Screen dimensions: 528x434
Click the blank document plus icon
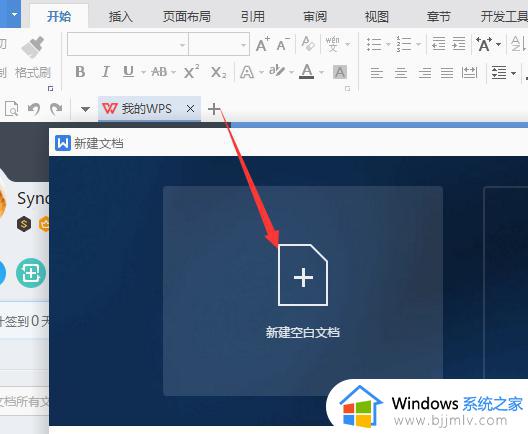[x=303, y=275]
